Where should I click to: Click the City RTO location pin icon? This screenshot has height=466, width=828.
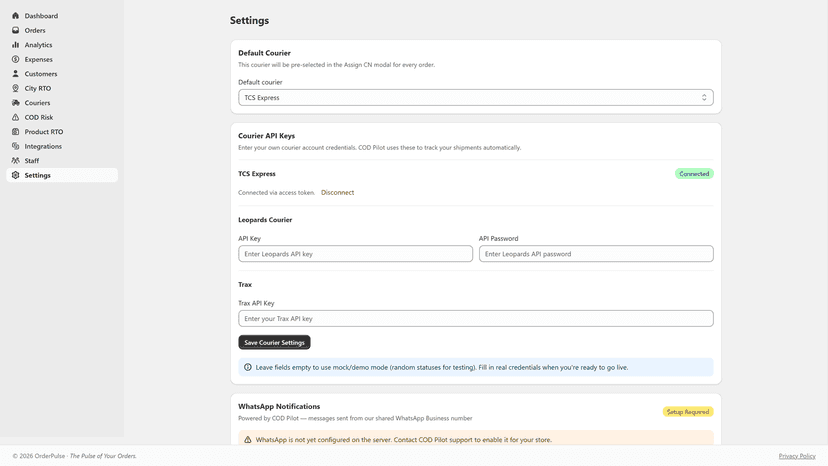pos(15,88)
